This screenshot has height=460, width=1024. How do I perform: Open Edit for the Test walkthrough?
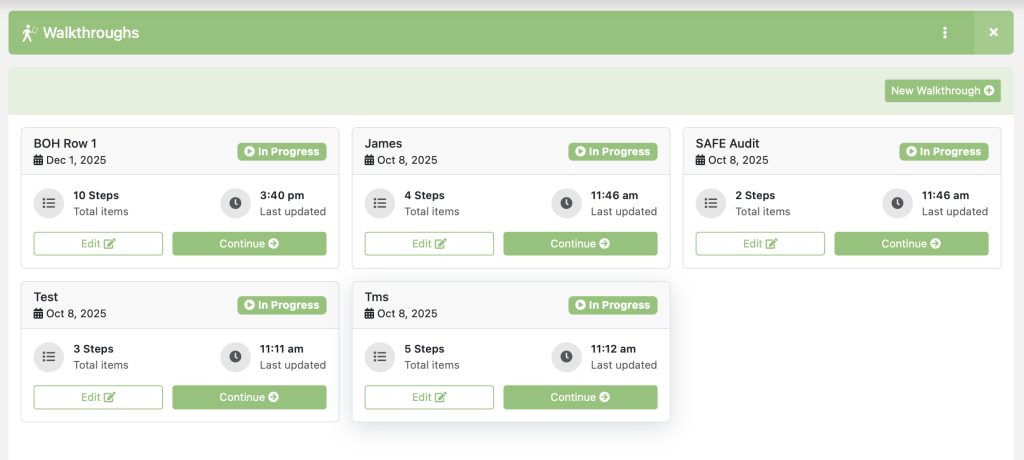click(98, 398)
